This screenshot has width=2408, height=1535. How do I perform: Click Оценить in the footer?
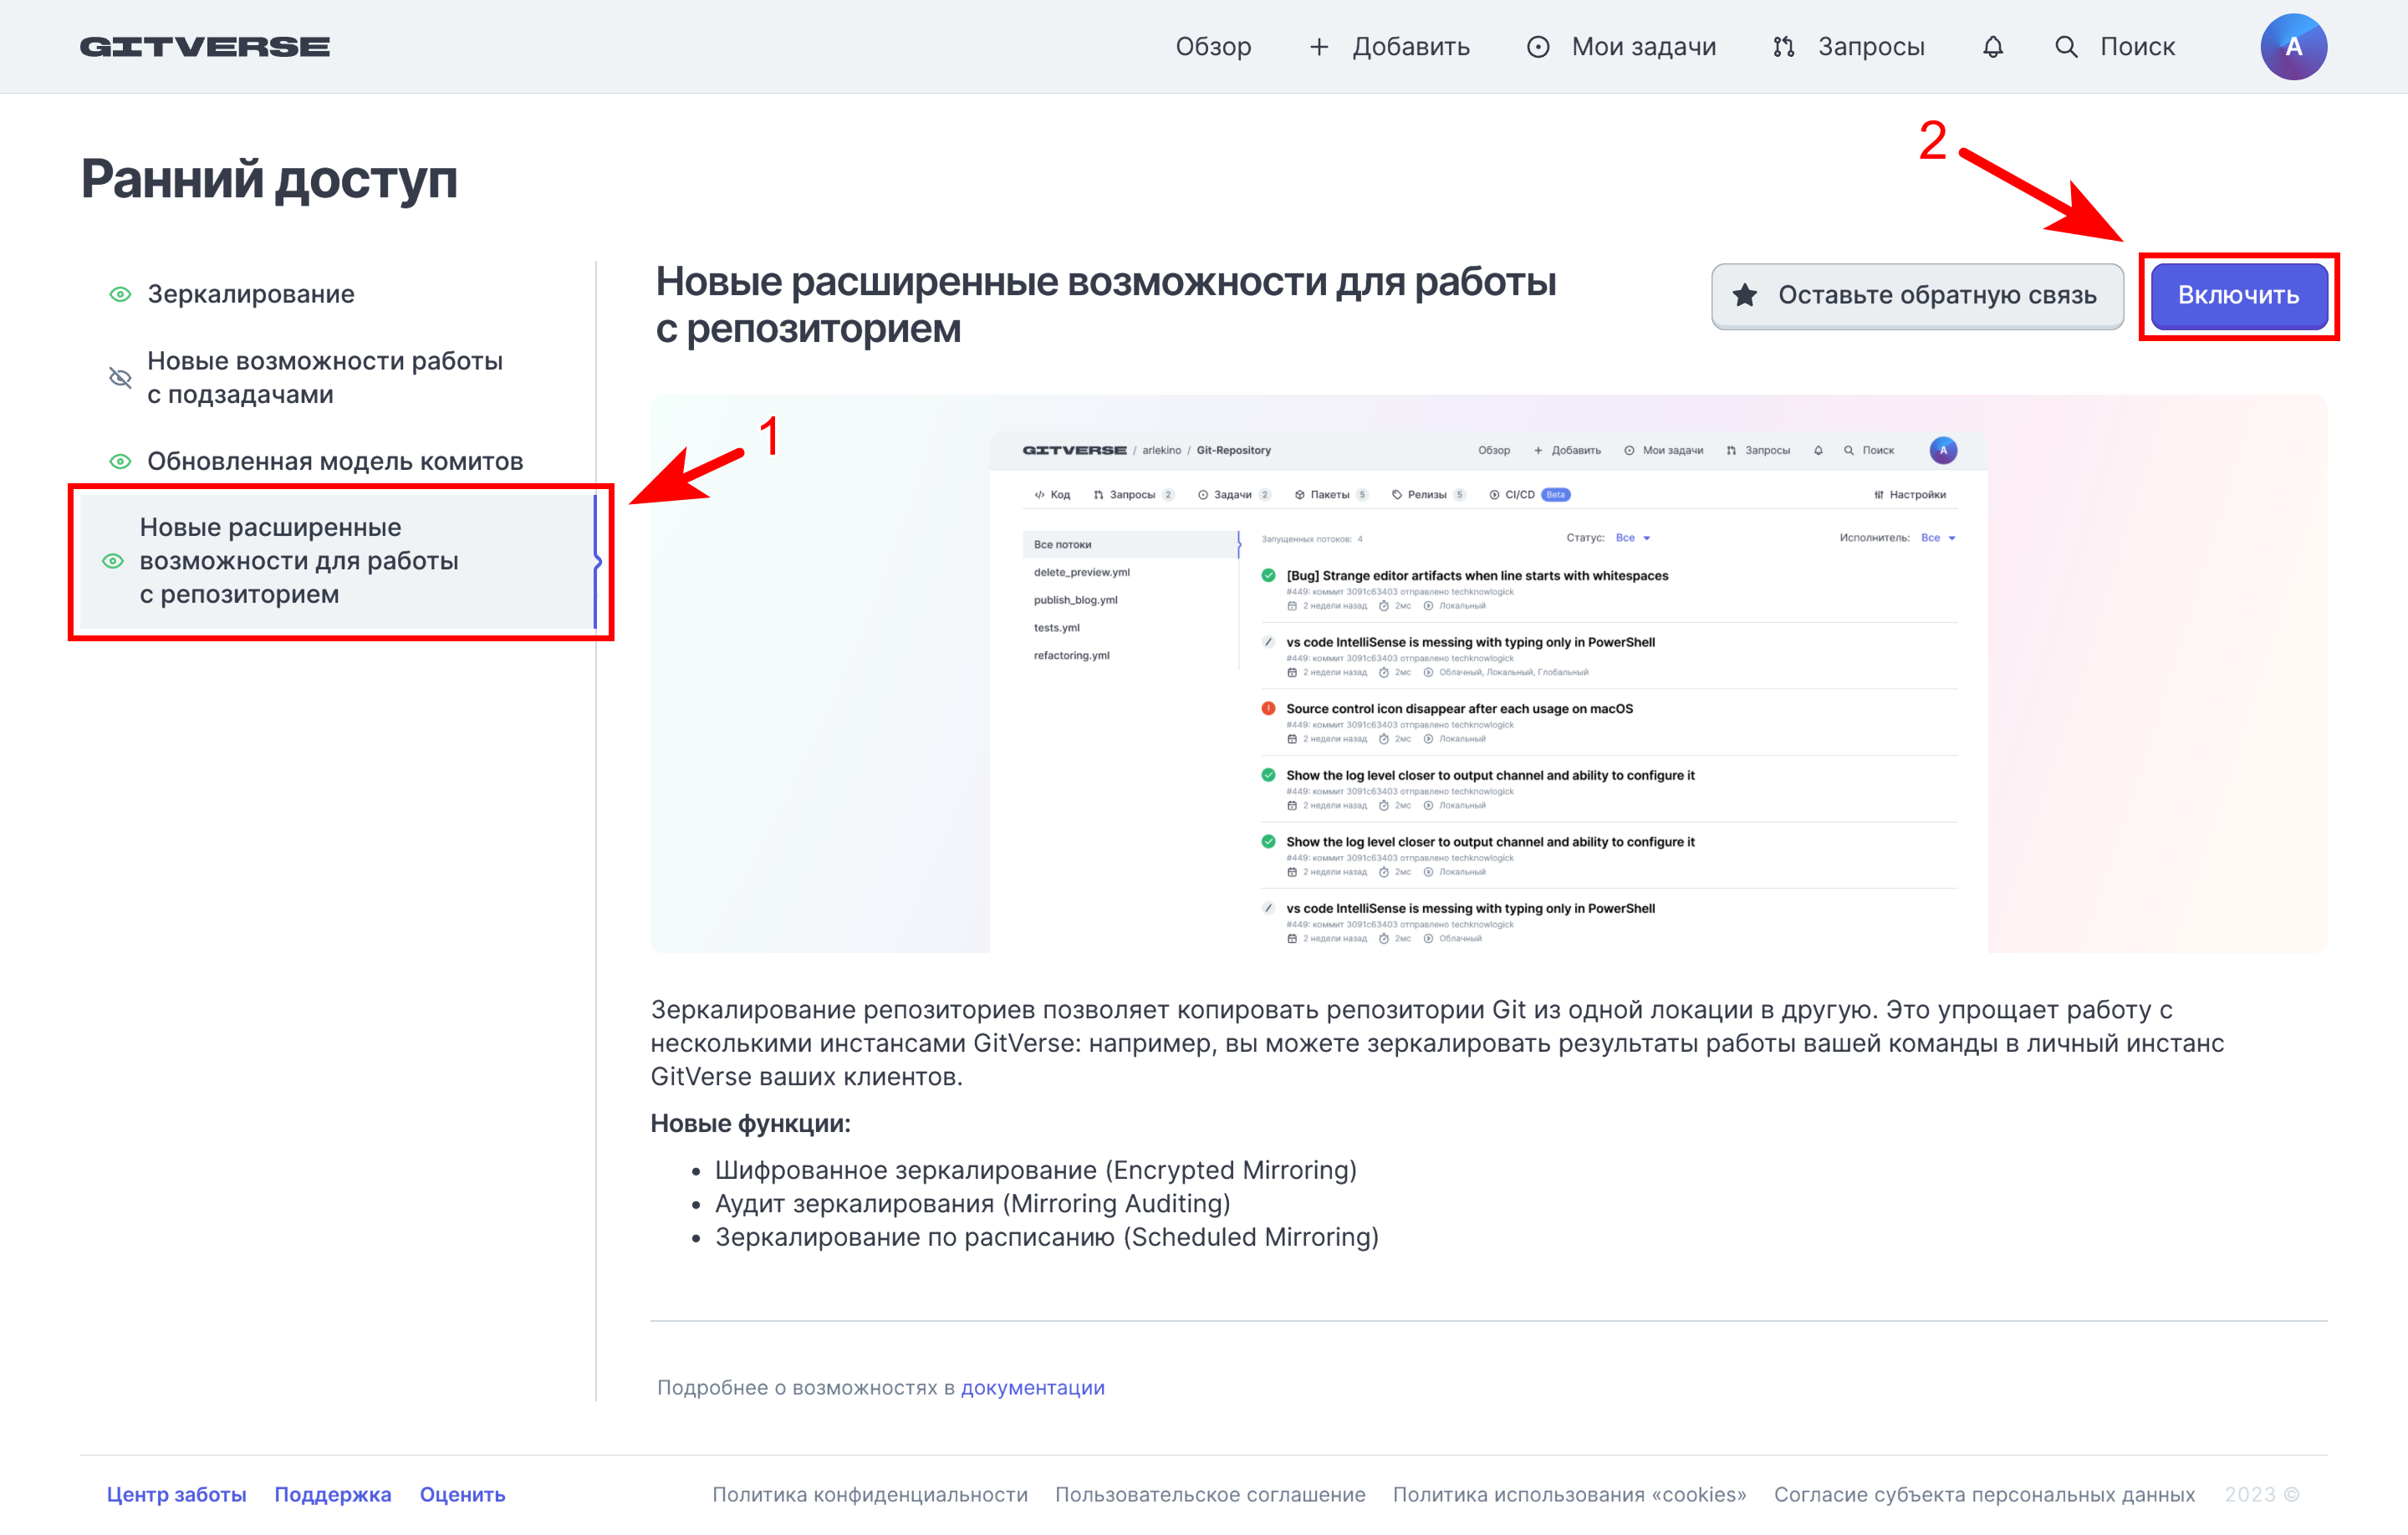click(462, 1494)
